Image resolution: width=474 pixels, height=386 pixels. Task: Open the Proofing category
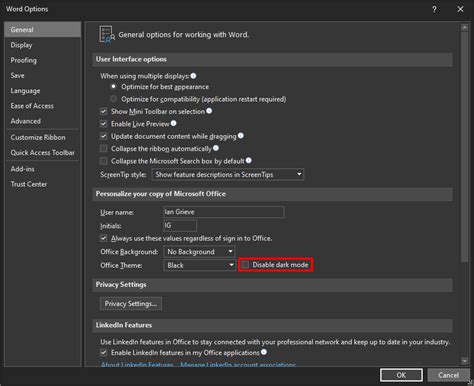pos(43,60)
